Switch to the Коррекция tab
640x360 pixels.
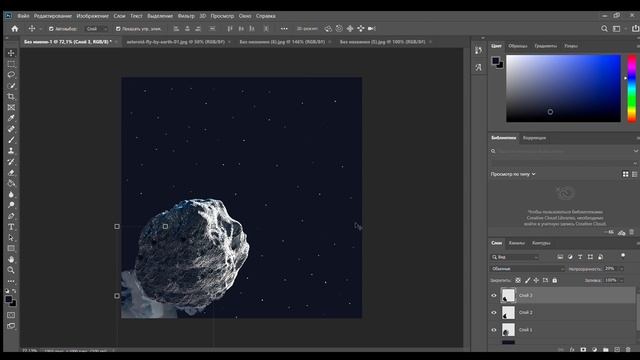534,138
